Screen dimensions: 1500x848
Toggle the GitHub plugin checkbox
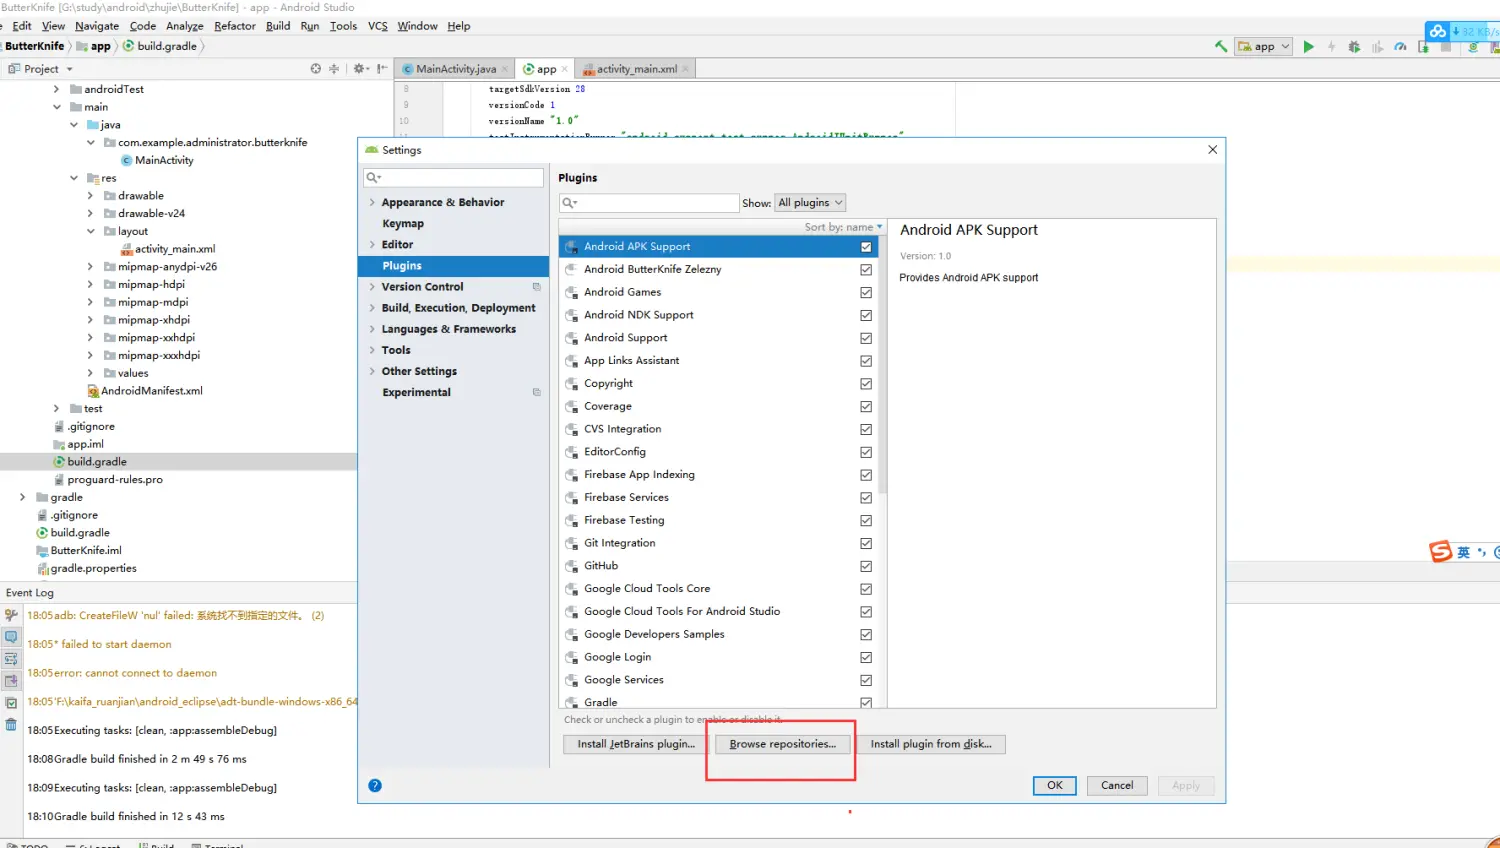click(x=866, y=567)
